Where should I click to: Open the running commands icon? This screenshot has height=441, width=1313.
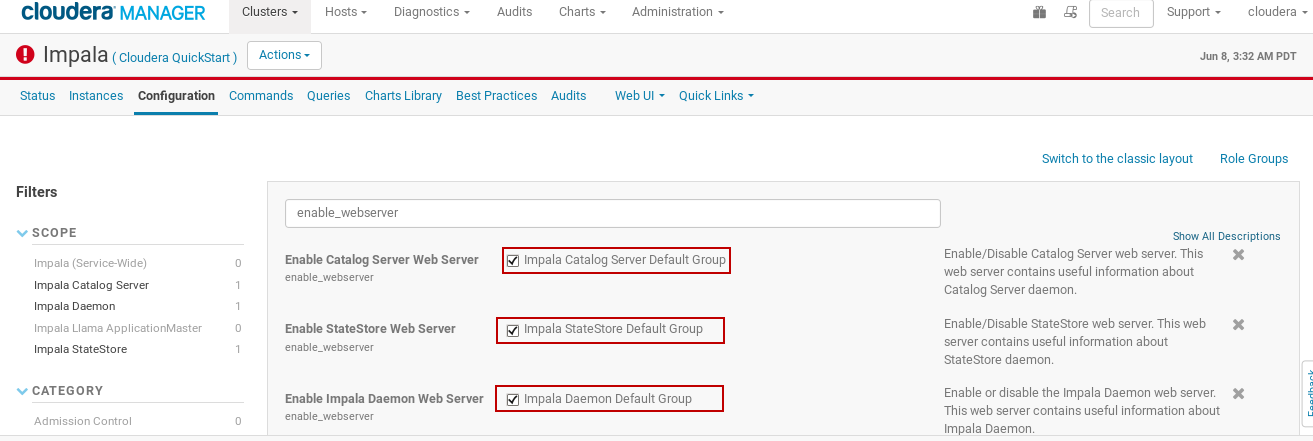(x=1070, y=12)
